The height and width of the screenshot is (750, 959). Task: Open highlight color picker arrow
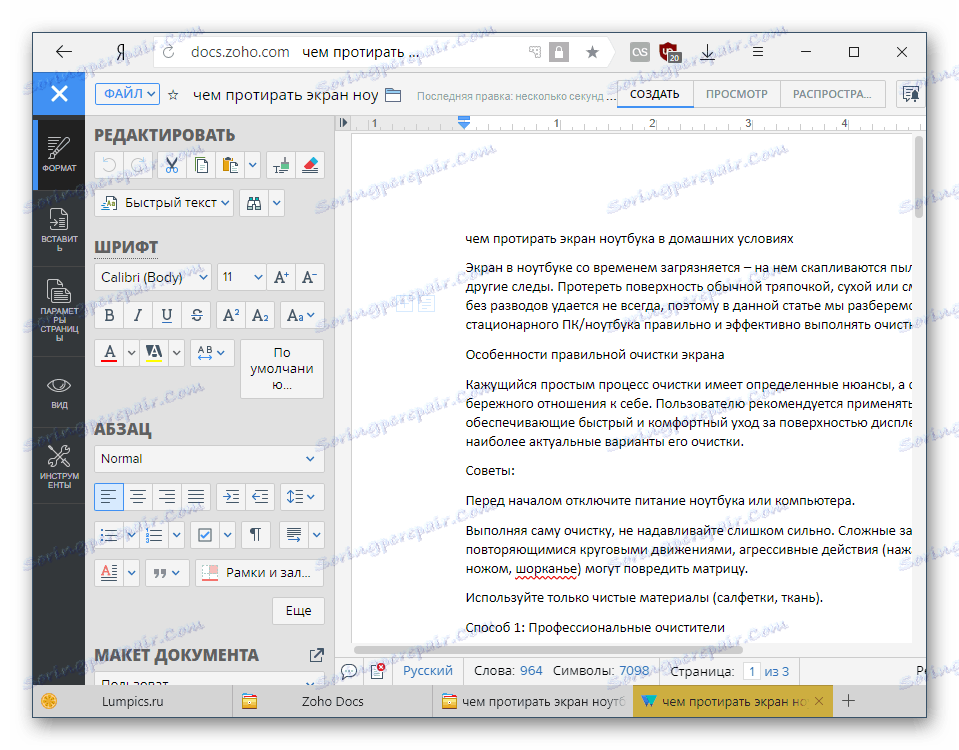tap(177, 353)
